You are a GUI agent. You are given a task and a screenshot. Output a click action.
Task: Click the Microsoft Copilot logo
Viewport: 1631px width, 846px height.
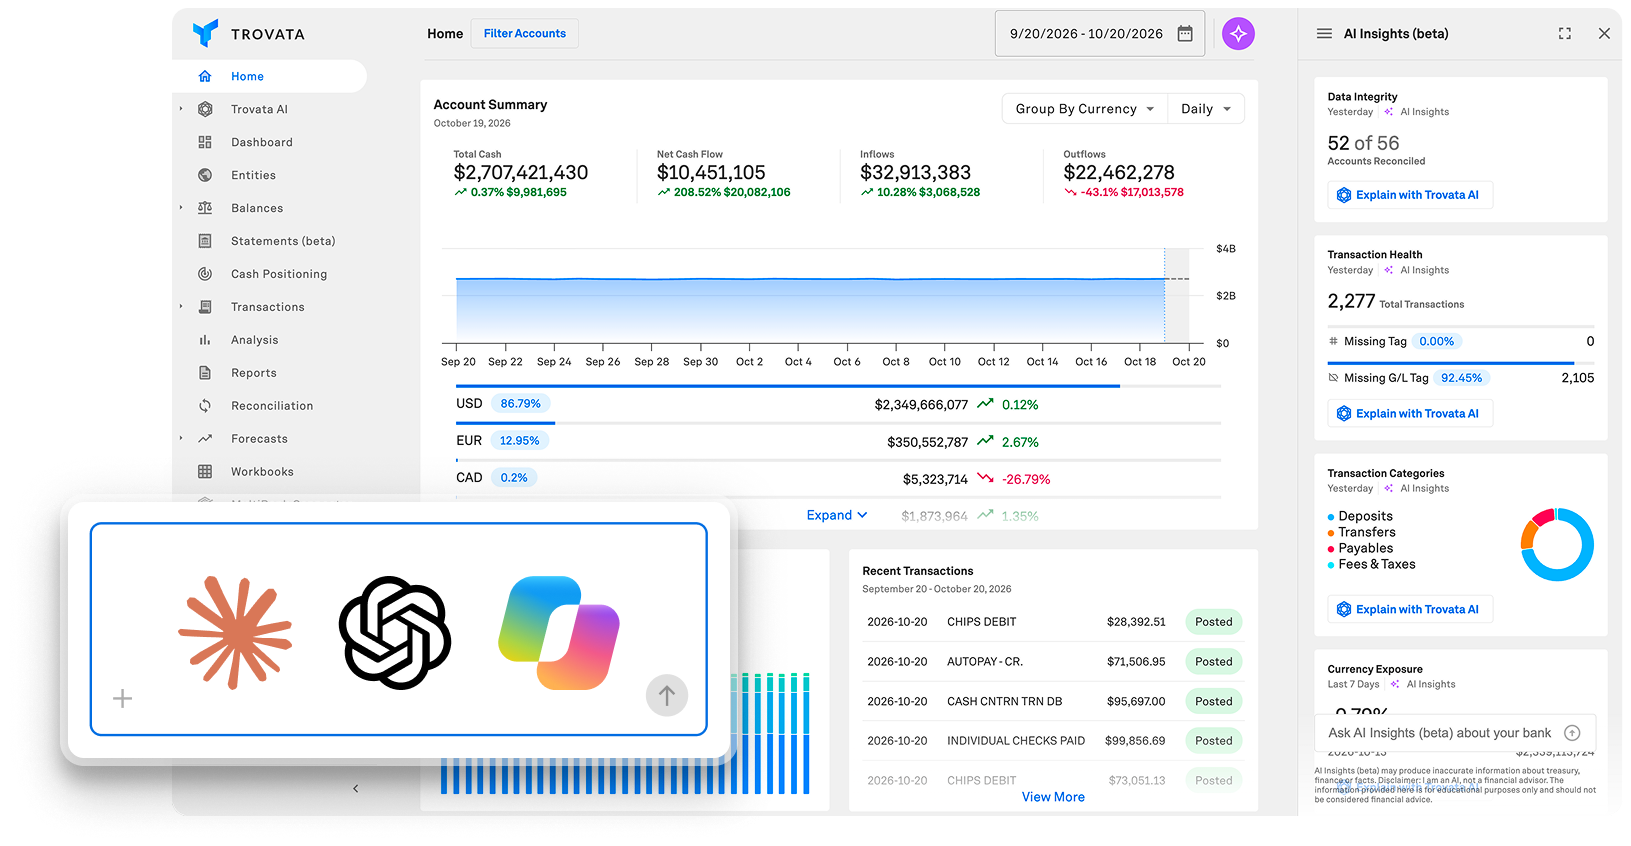click(x=559, y=632)
